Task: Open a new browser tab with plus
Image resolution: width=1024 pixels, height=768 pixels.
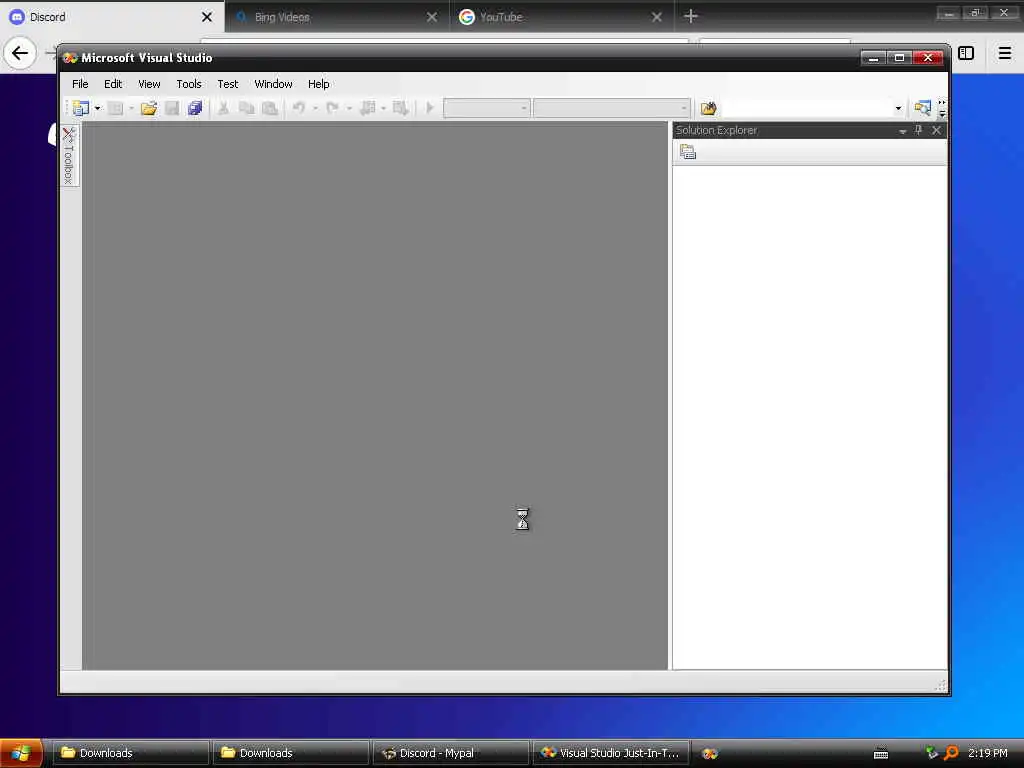Action: (x=691, y=16)
